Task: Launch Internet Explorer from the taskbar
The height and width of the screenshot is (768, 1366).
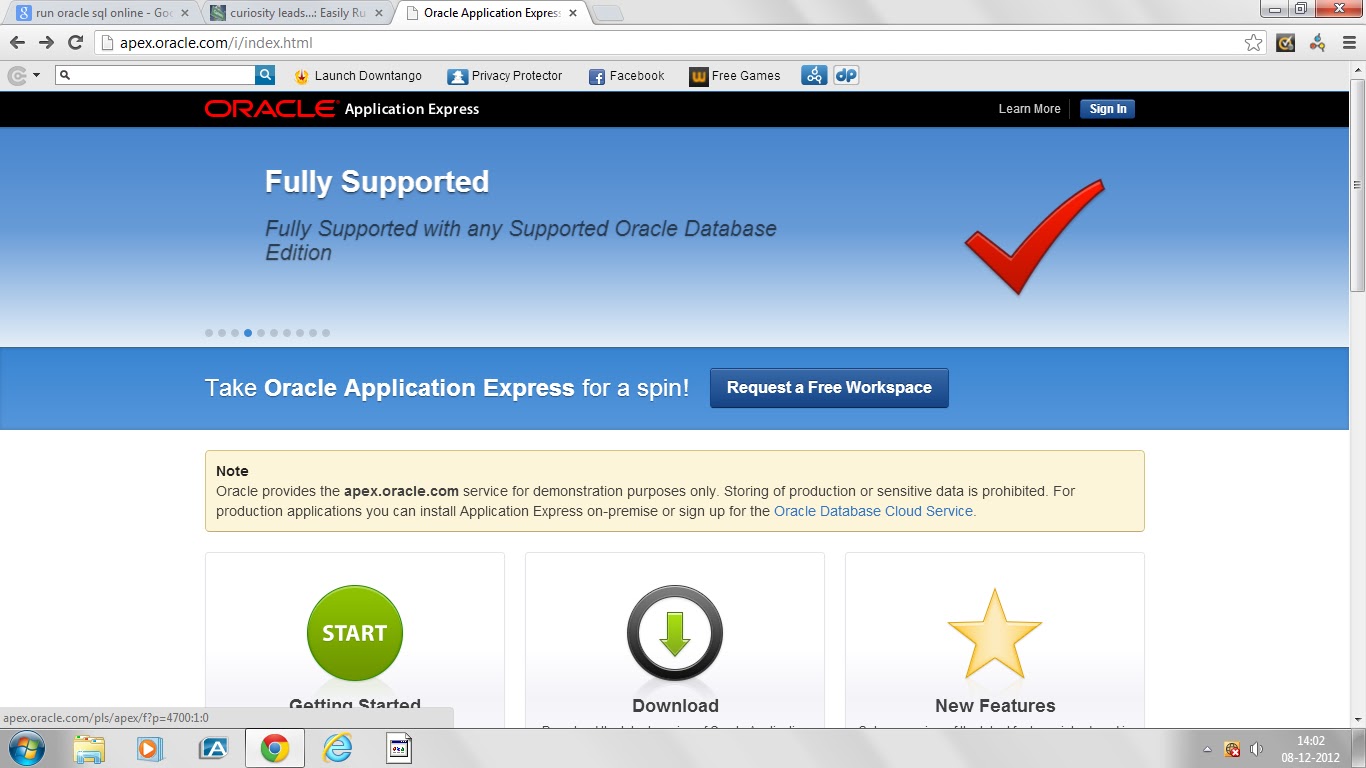Action: (x=338, y=748)
